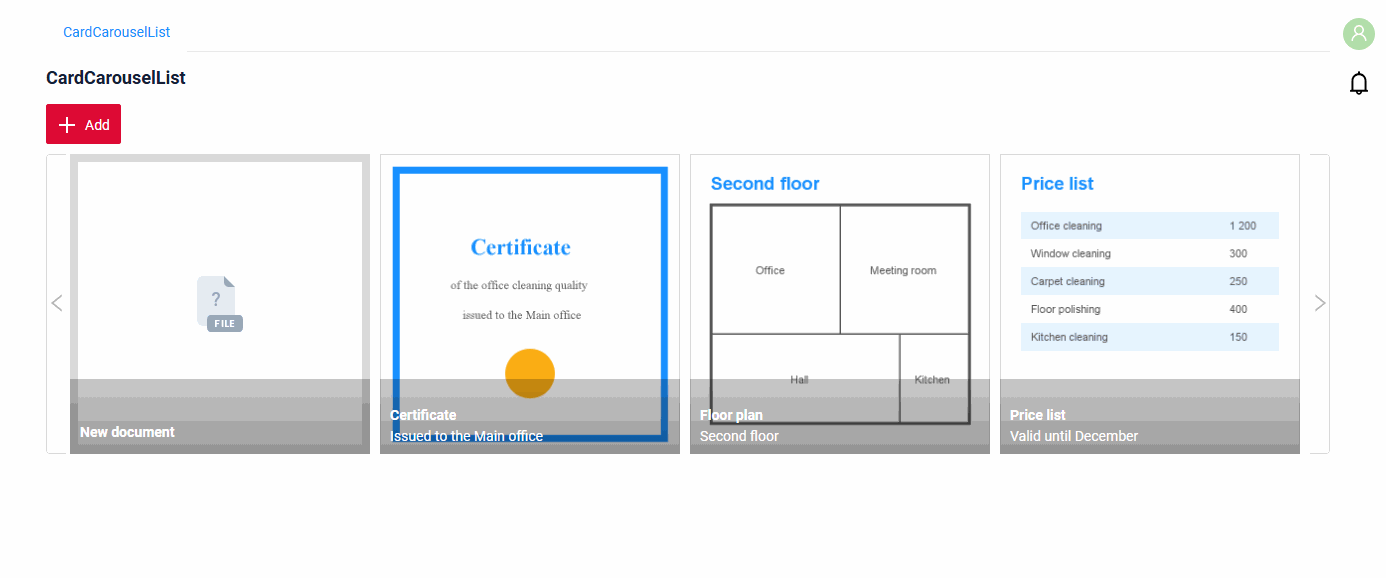Click the 'Second floor' caption under Floor plan

[739, 436]
